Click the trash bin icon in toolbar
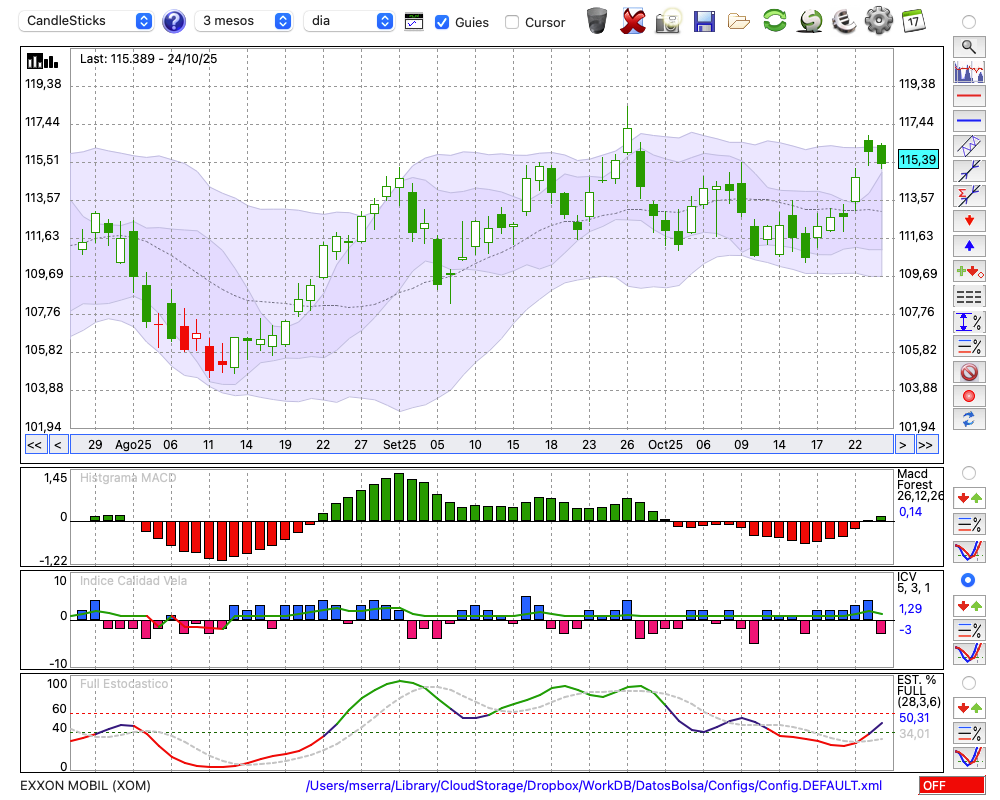Viewport: 1000px width, 800px height. tap(597, 21)
